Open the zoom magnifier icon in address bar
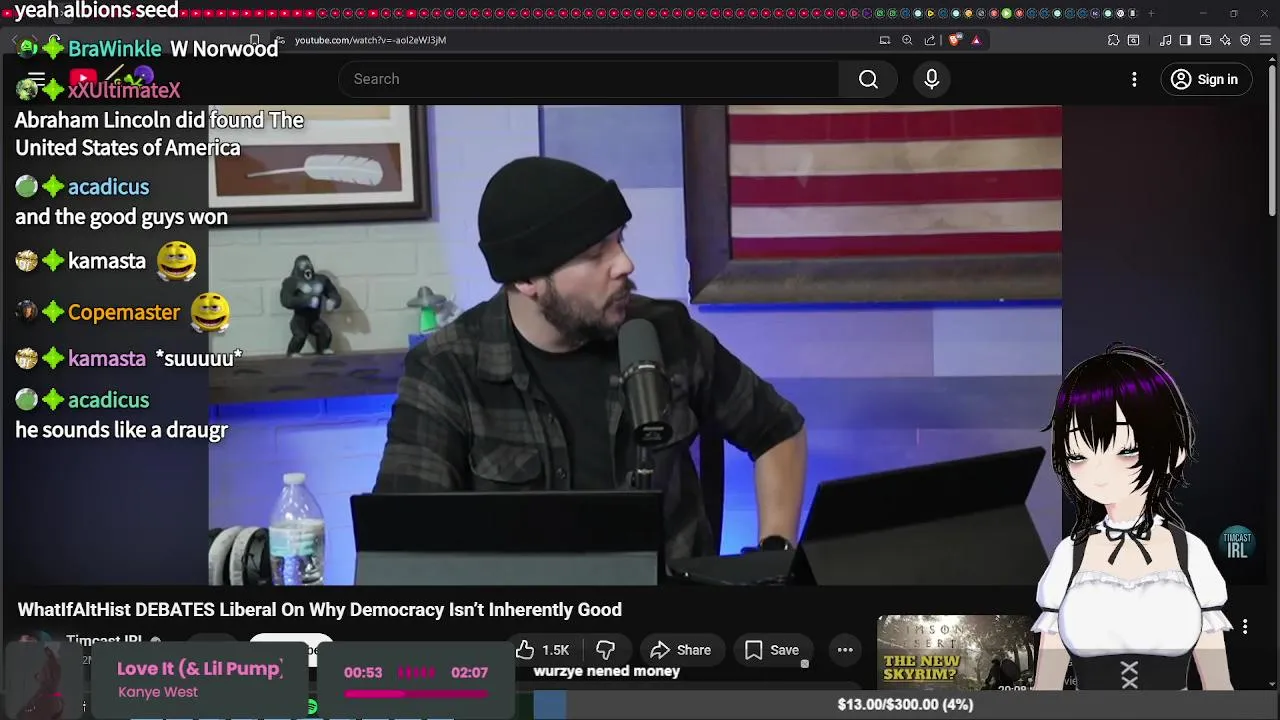Viewport: 1280px width, 720px height. (x=907, y=40)
